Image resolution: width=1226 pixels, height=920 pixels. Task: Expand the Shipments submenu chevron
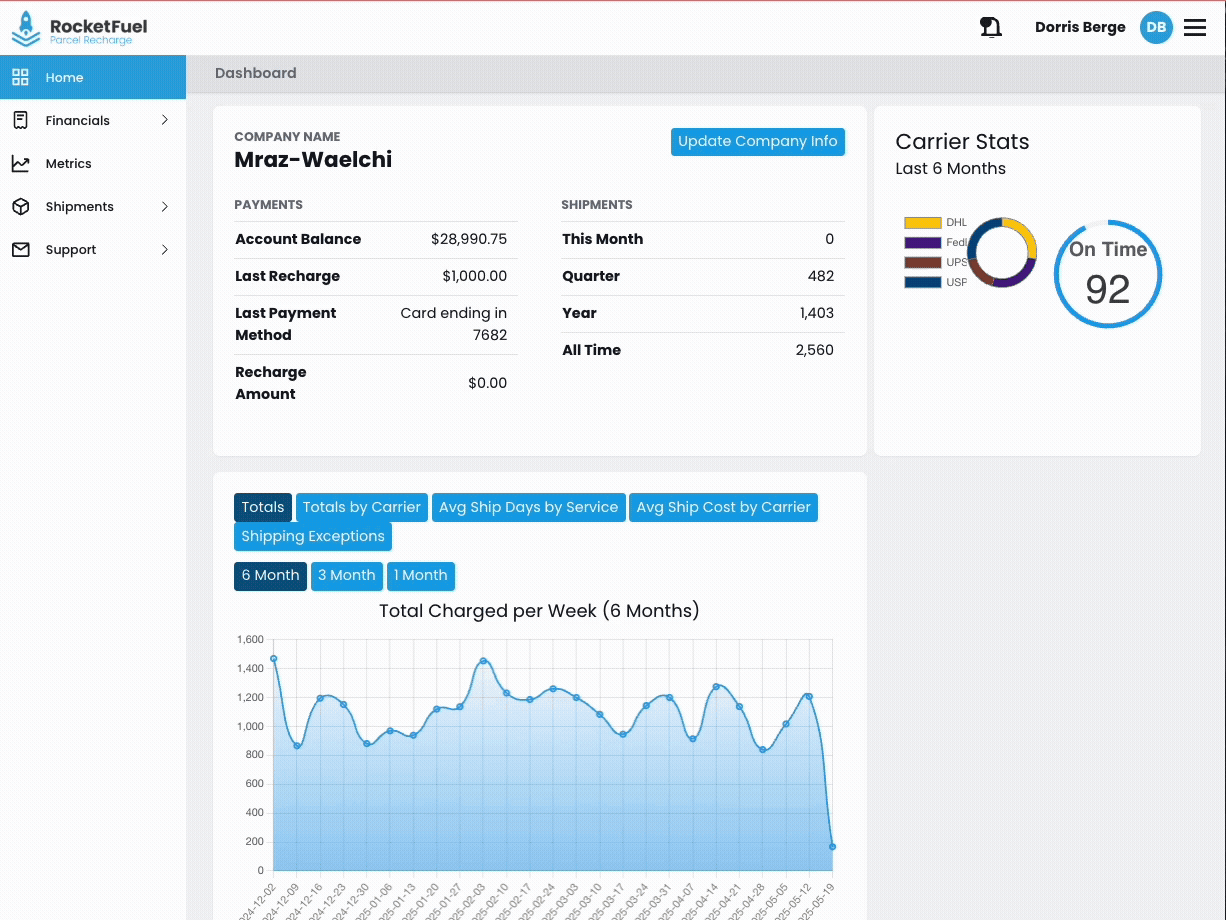tap(165, 206)
